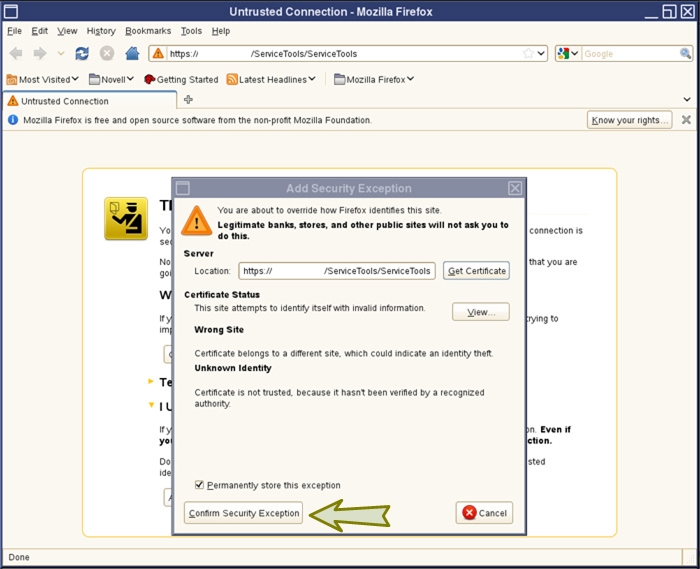Click the search magnifier icon

click(685, 53)
